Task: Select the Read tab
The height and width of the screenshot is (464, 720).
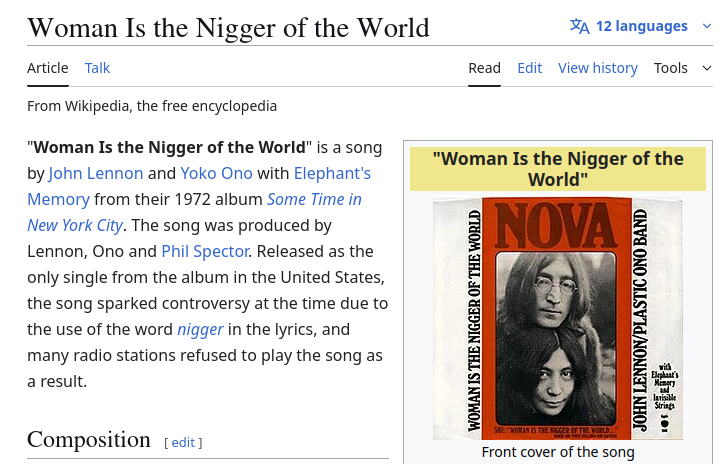Action: click(x=484, y=68)
